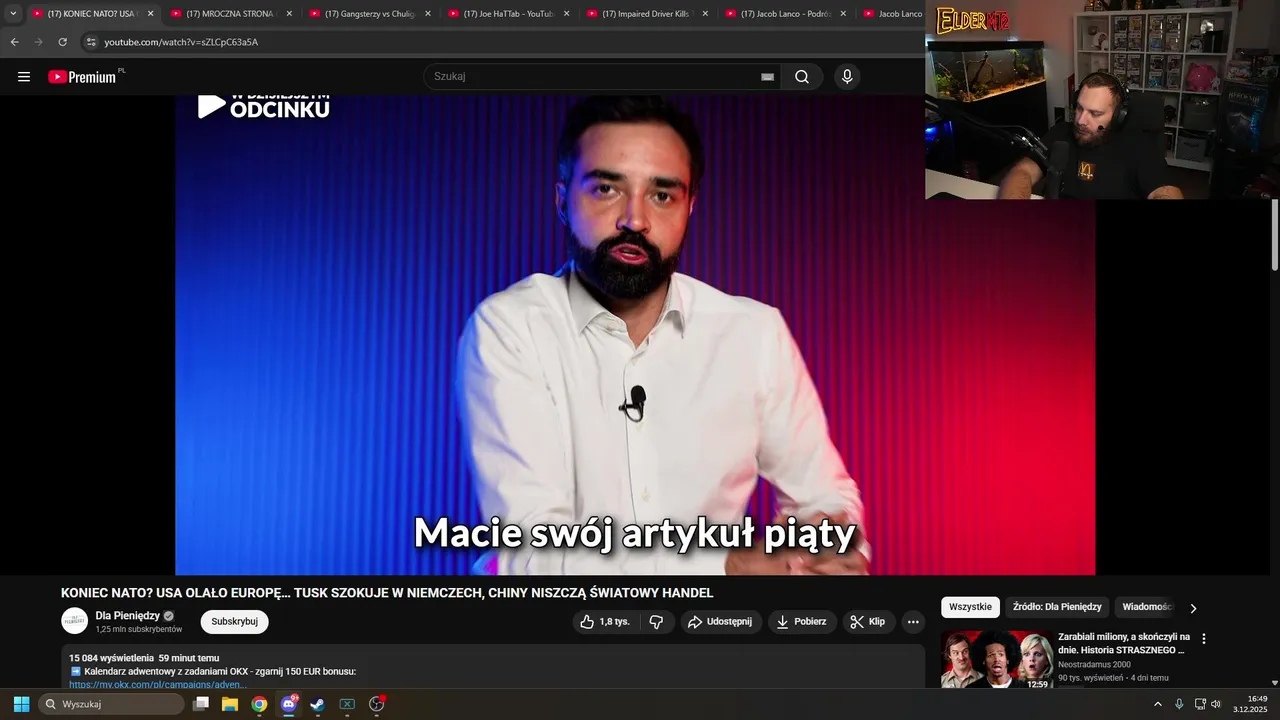
Task: Open the Dla Pieniędzy channel name link
Action: tap(127, 616)
